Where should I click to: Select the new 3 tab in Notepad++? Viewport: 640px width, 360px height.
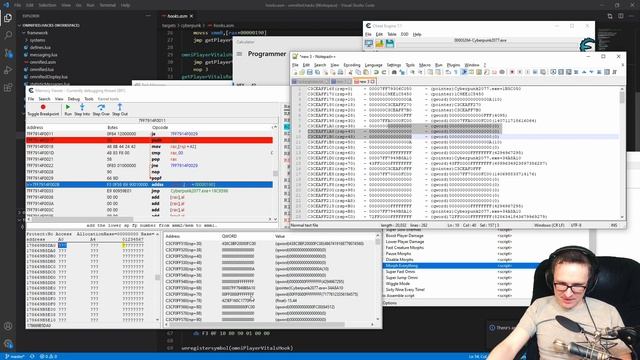point(364,82)
